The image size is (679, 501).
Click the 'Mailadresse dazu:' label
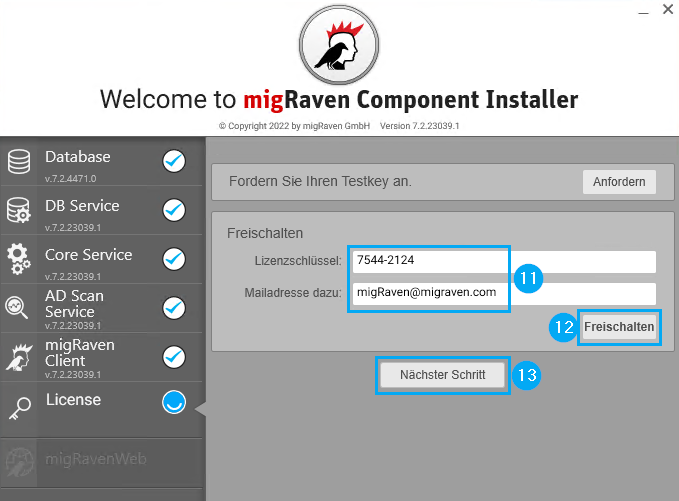(293, 293)
